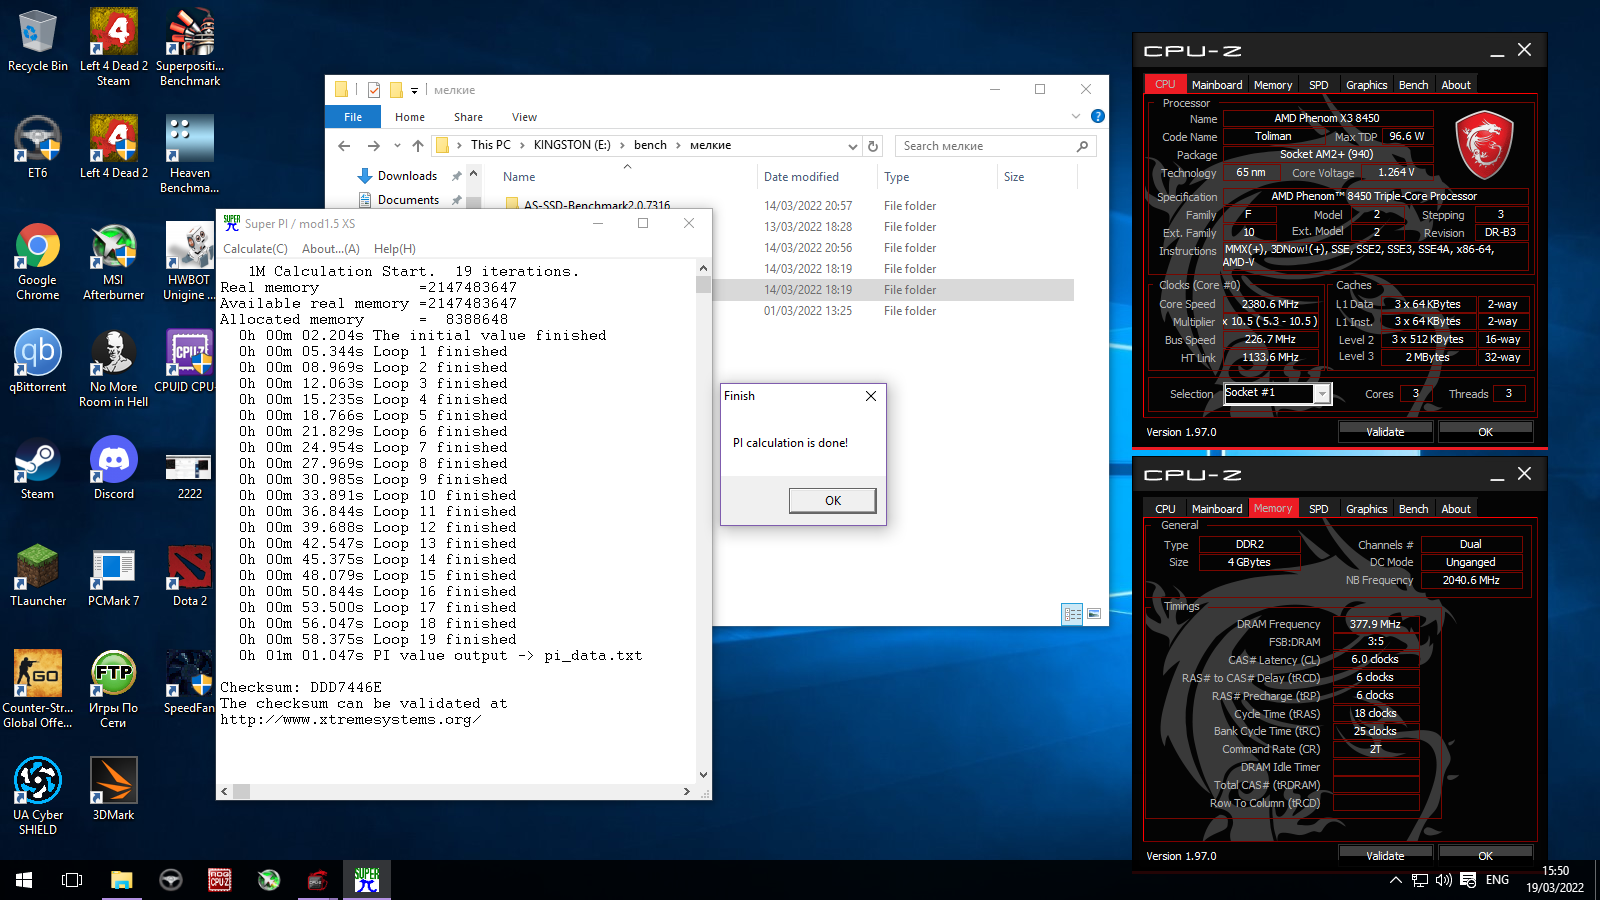Screen dimensions: 1600x900
Task: Expand the Explorer ribbon chevron
Action: pyautogui.click(x=1076, y=116)
